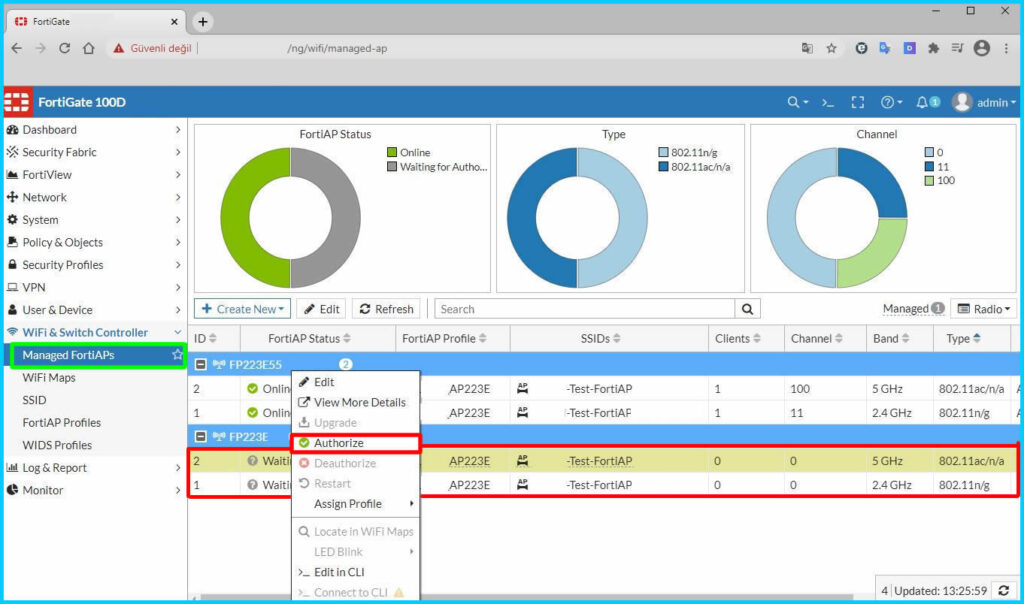
Task: Sort the table by Type
Action: point(964,338)
